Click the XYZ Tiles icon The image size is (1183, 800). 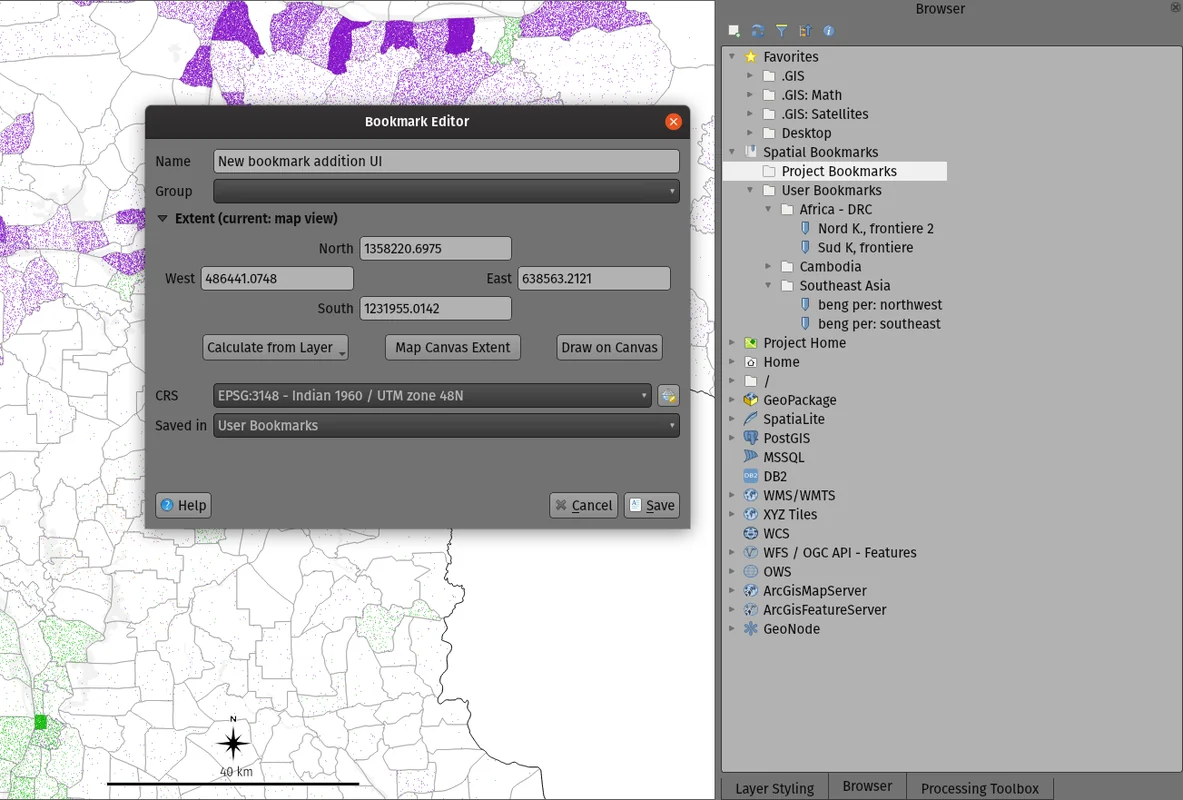click(x=751, y=514)
